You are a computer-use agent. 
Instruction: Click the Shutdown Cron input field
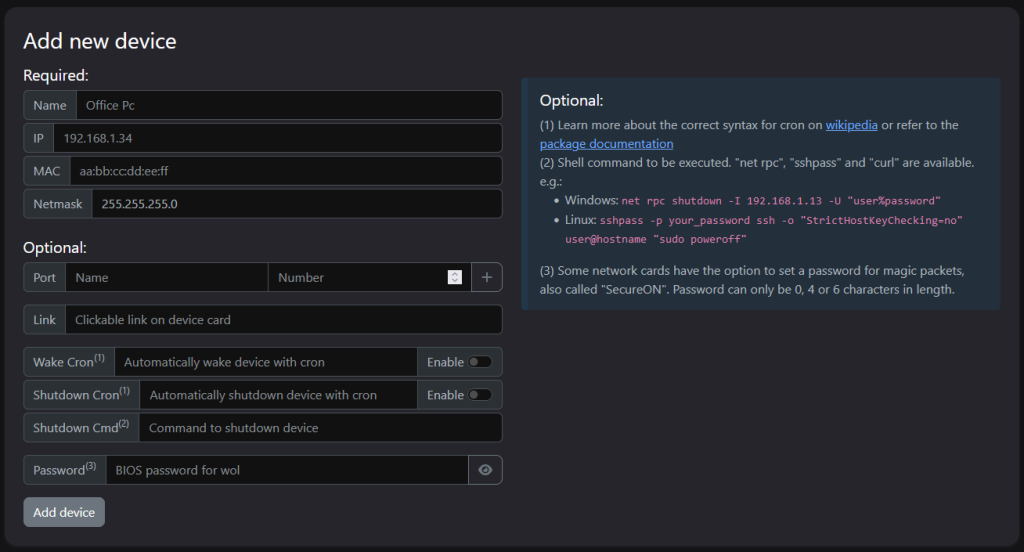(x=278, y=395)
